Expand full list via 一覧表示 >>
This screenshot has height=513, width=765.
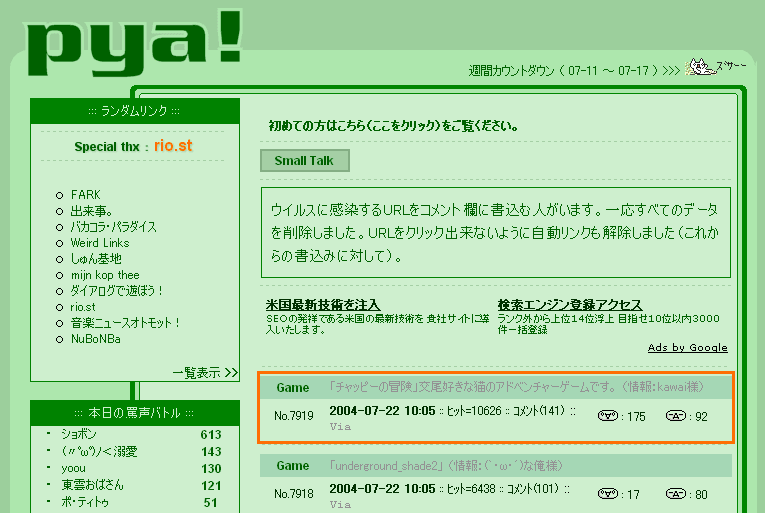pos(204,372)
